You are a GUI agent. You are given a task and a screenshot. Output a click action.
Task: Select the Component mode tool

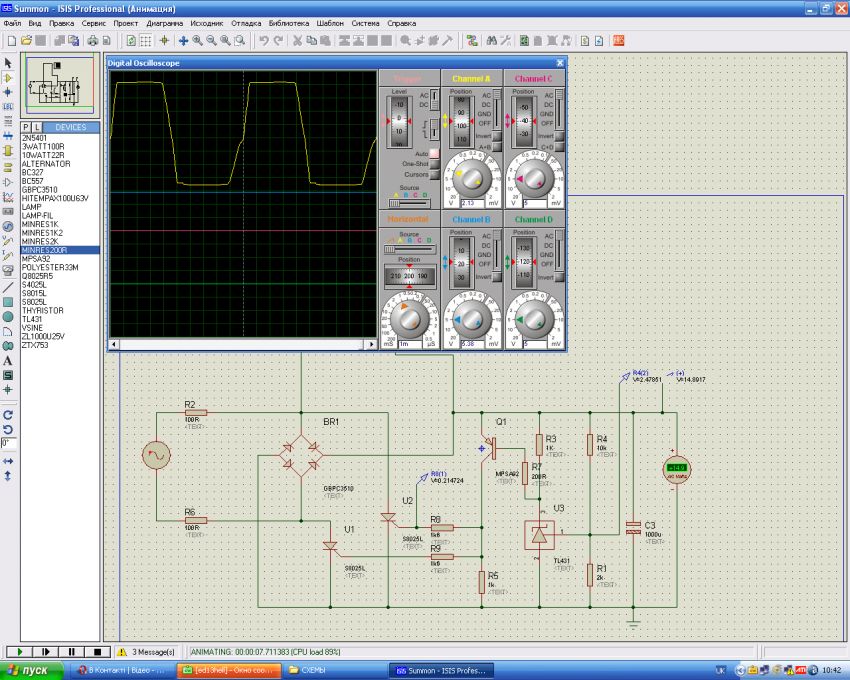pos(8,77)
